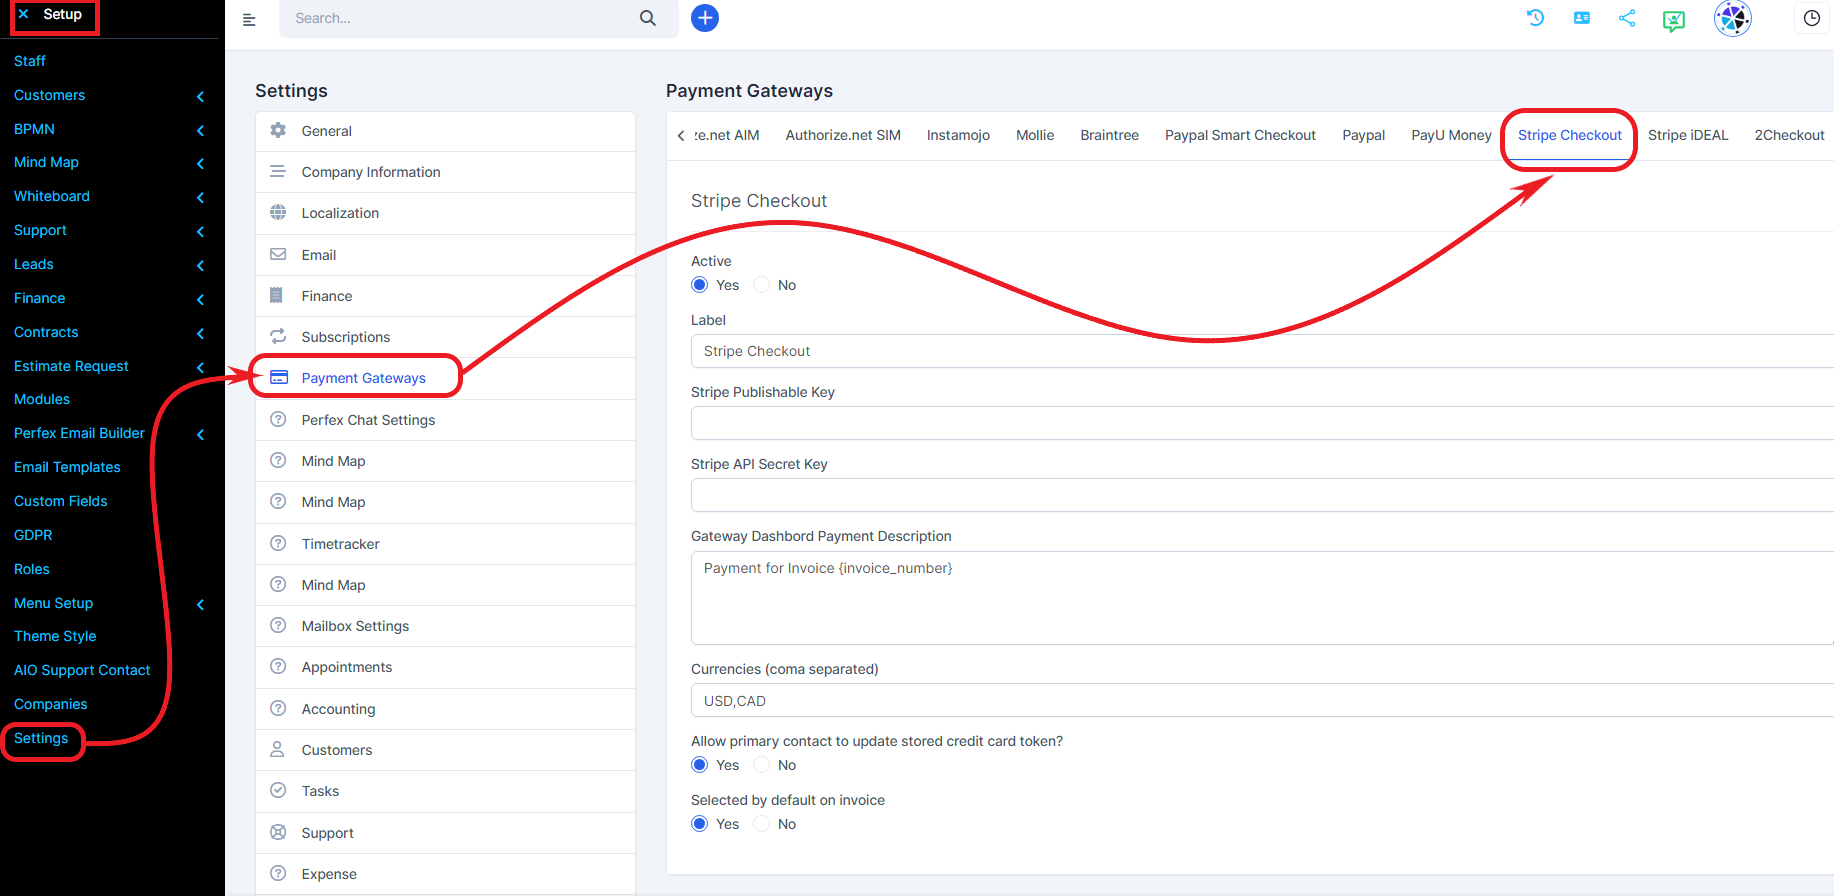This screenshot has height=896, width=1834.
Task: Click the question icon beside Perfex Chat Settings
Action: click(278, 419)
